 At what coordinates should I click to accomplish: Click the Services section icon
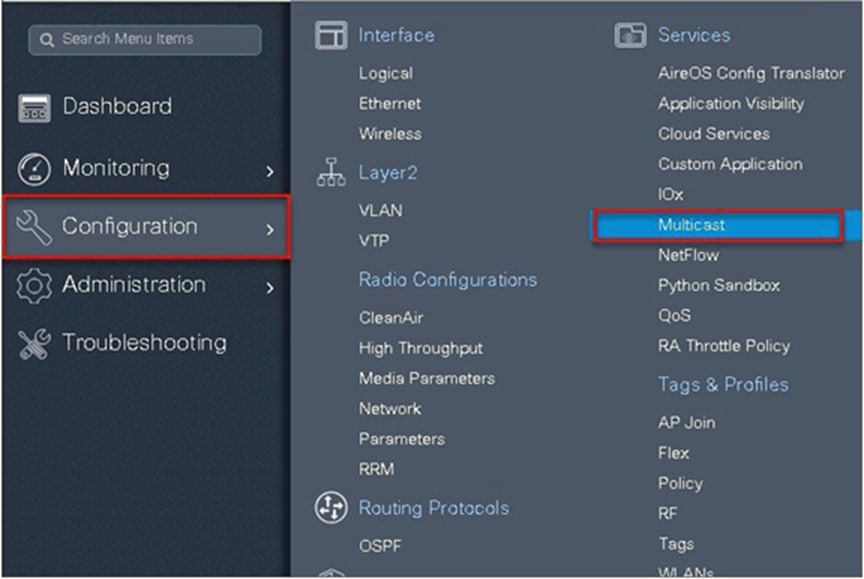(630, 35)
